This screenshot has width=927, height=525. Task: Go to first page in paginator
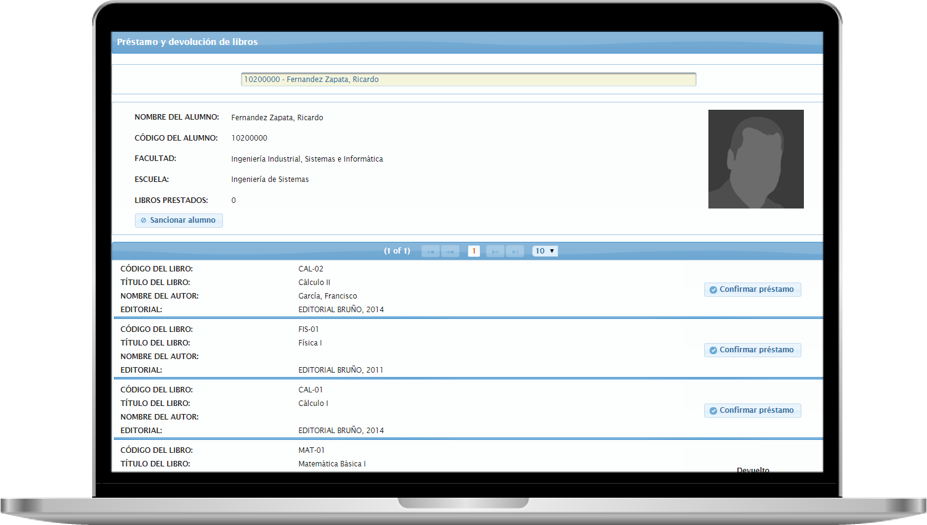point(430,251)
